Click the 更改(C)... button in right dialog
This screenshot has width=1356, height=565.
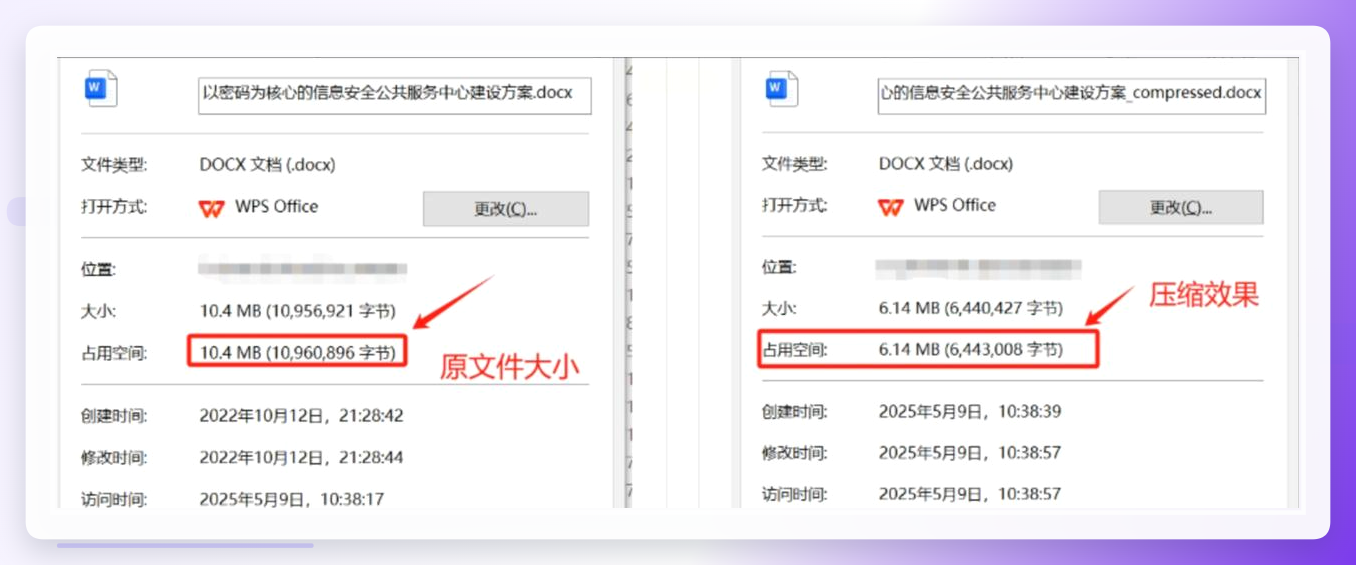coord(1181,207)
